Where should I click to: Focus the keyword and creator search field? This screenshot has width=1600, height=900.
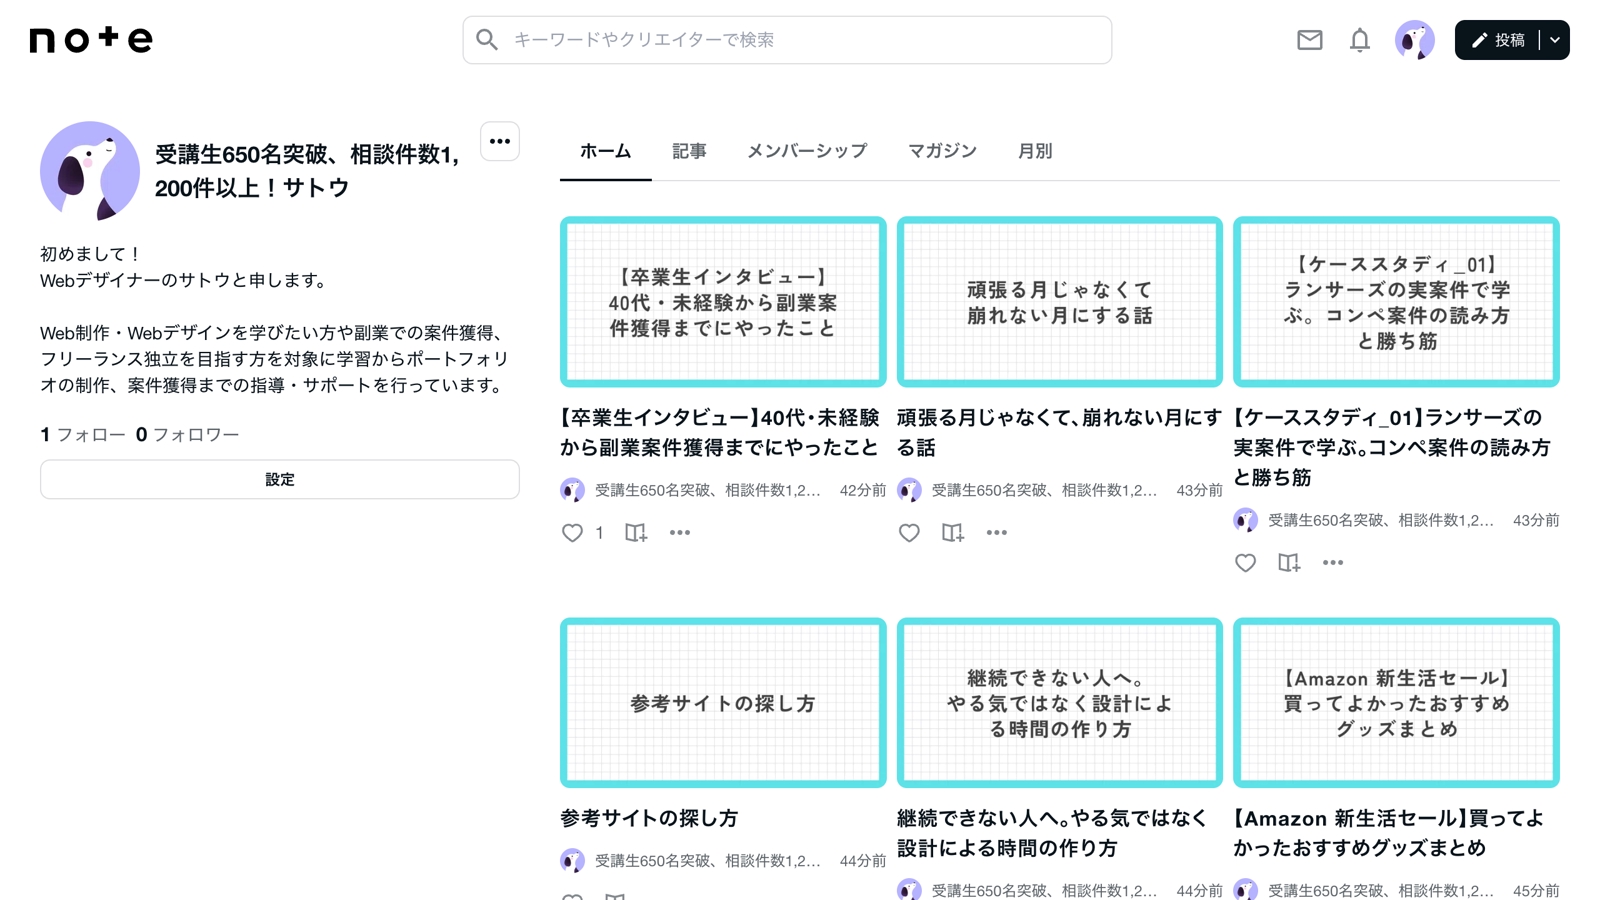[x=787, y=40]
